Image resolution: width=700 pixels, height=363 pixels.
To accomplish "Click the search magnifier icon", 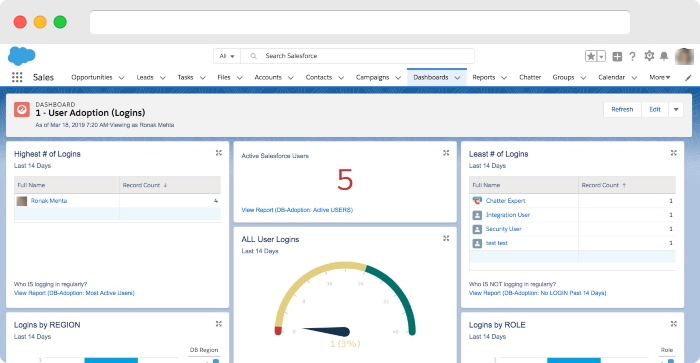I will coord(254,56).
